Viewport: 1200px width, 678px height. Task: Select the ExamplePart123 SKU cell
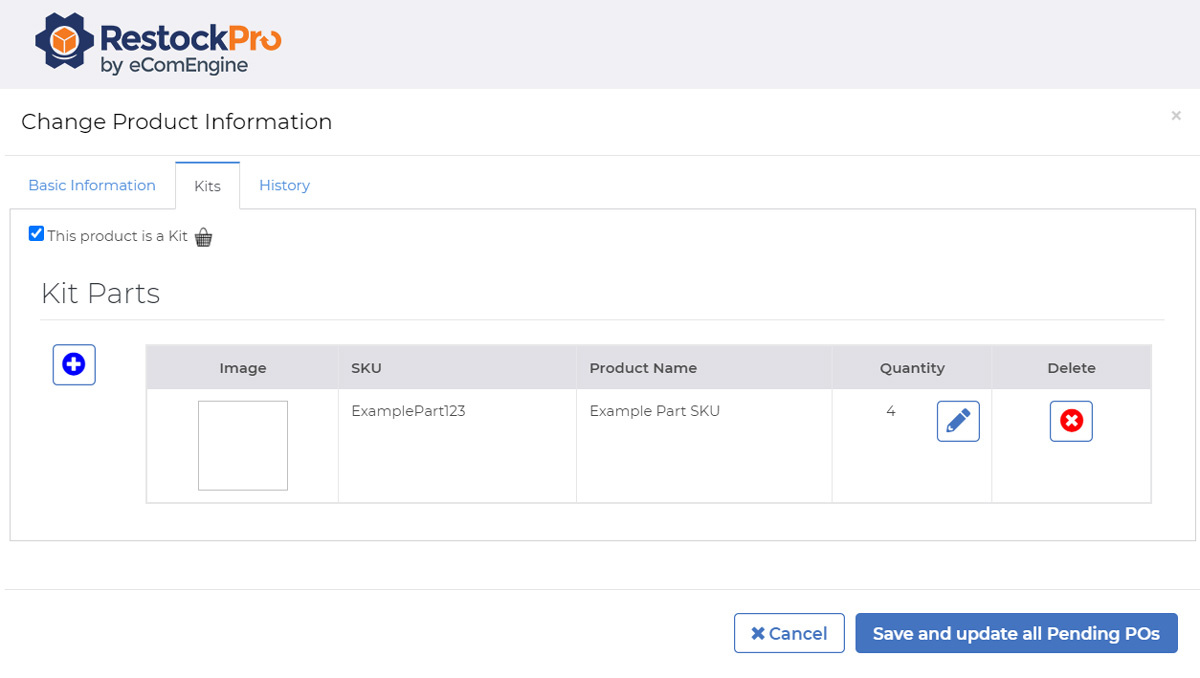coord(408,411)
